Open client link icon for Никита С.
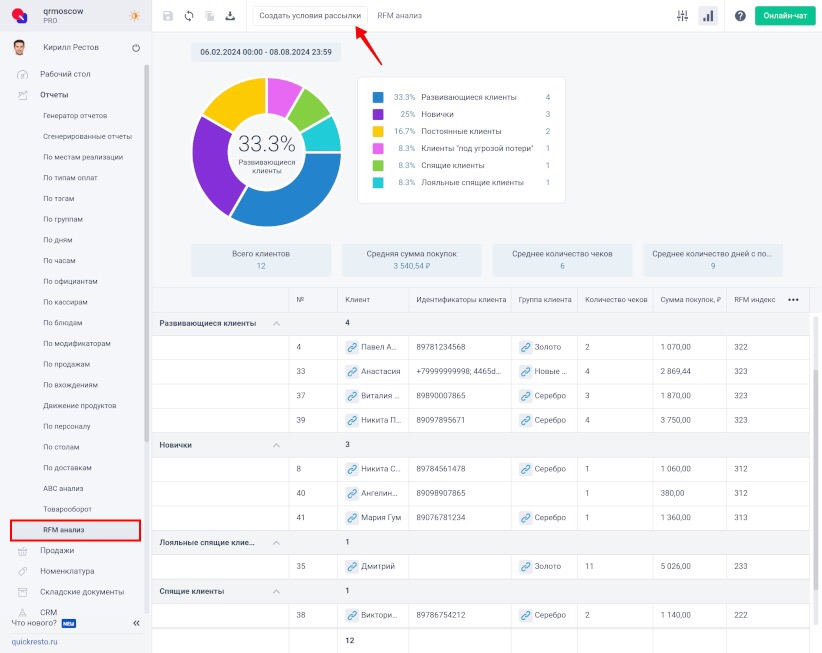Image resolution: width=822 pixels, height=653 pixels. pyautogui.click(x=352, y=469)
